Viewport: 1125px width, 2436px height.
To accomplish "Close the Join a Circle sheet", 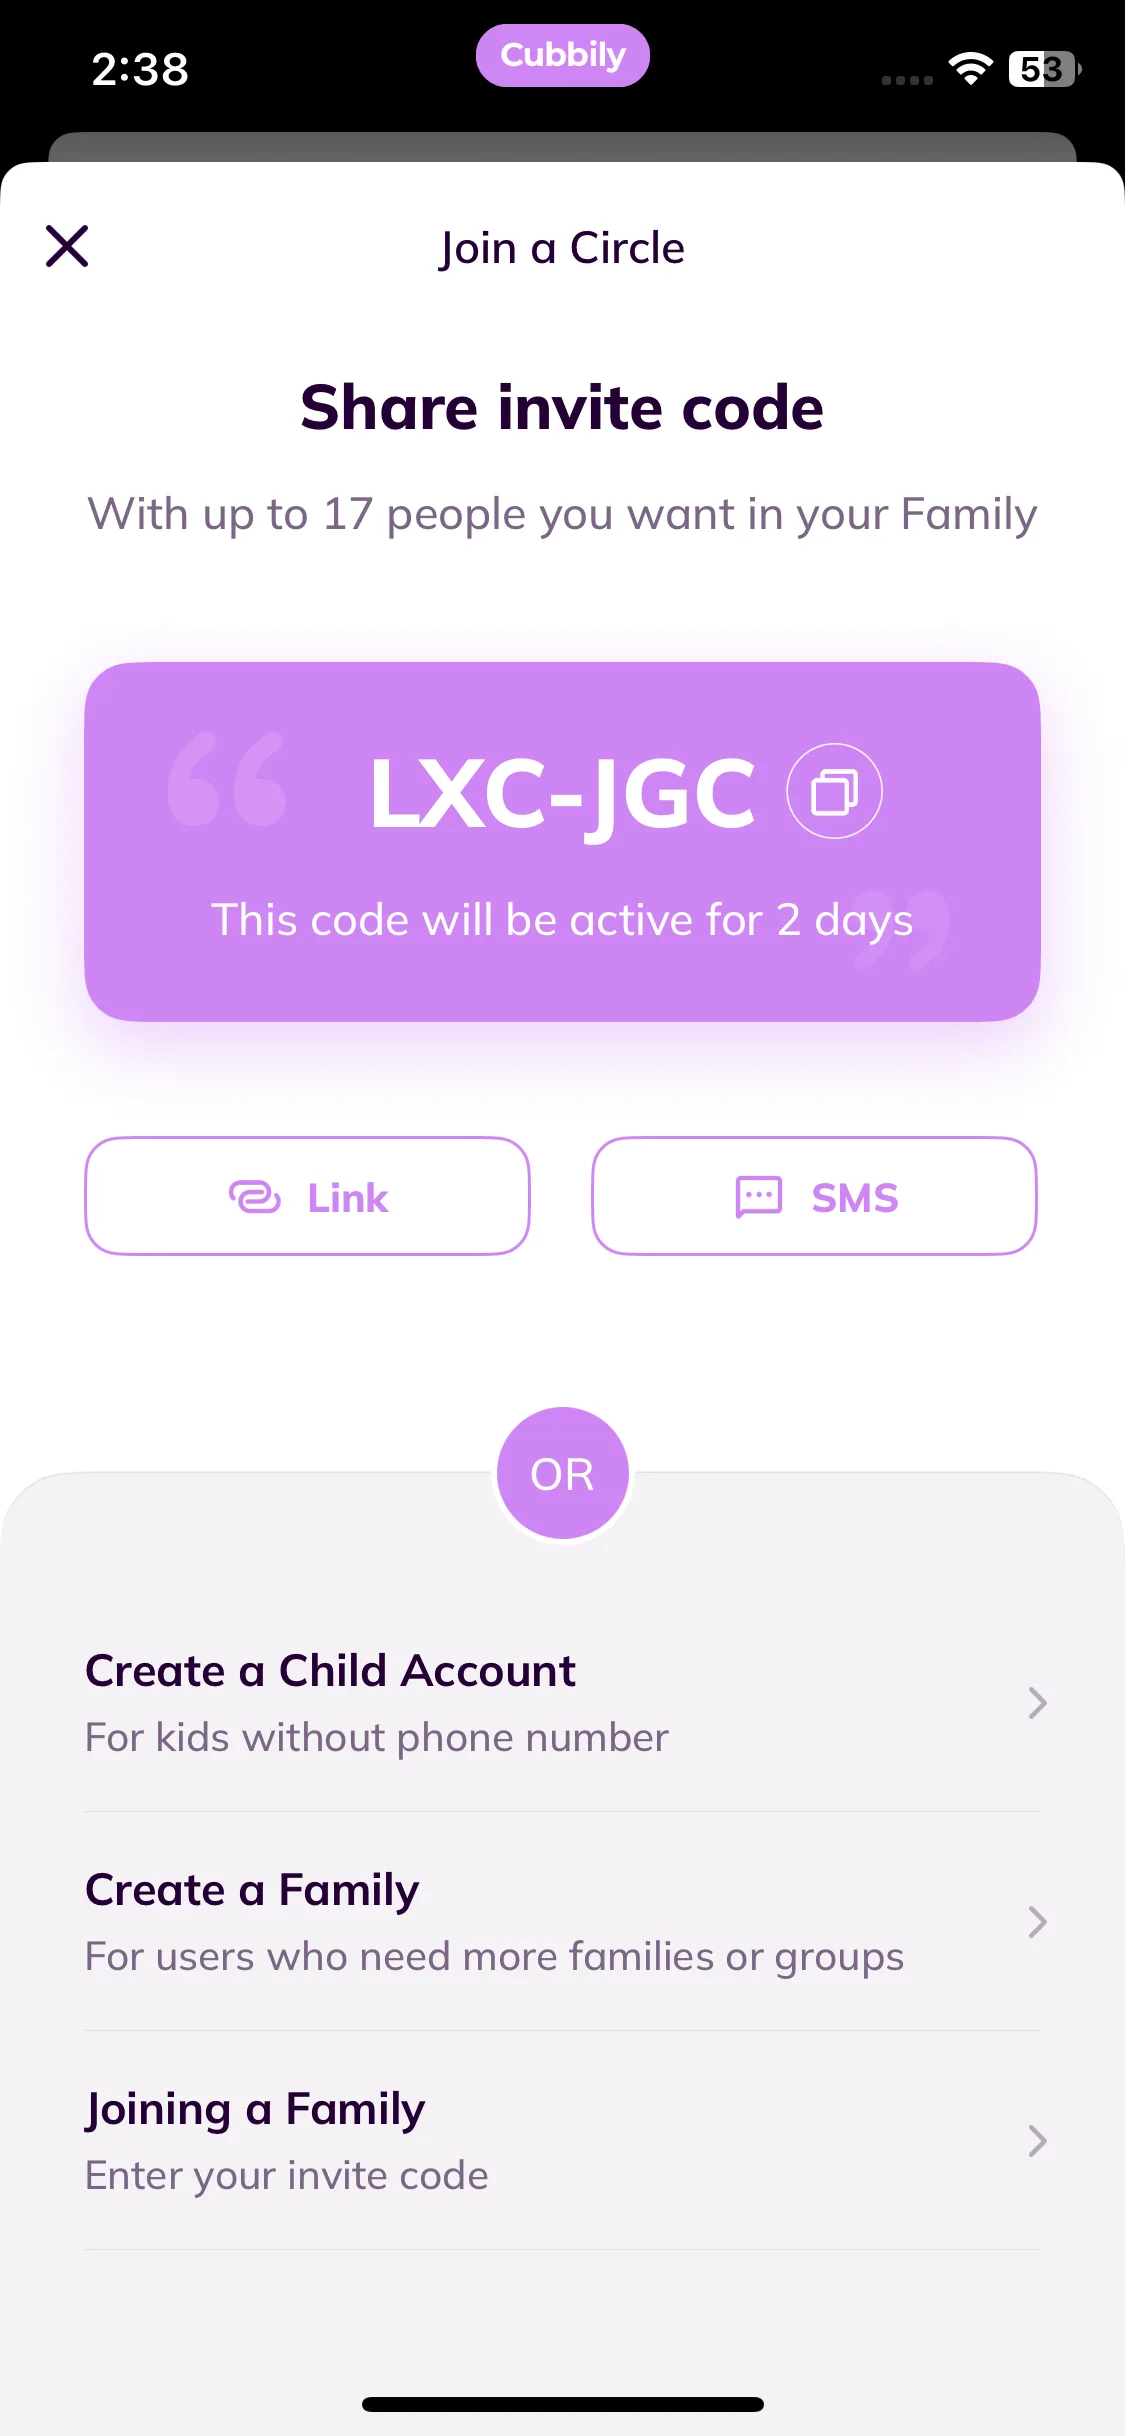I will pos(67,246).
